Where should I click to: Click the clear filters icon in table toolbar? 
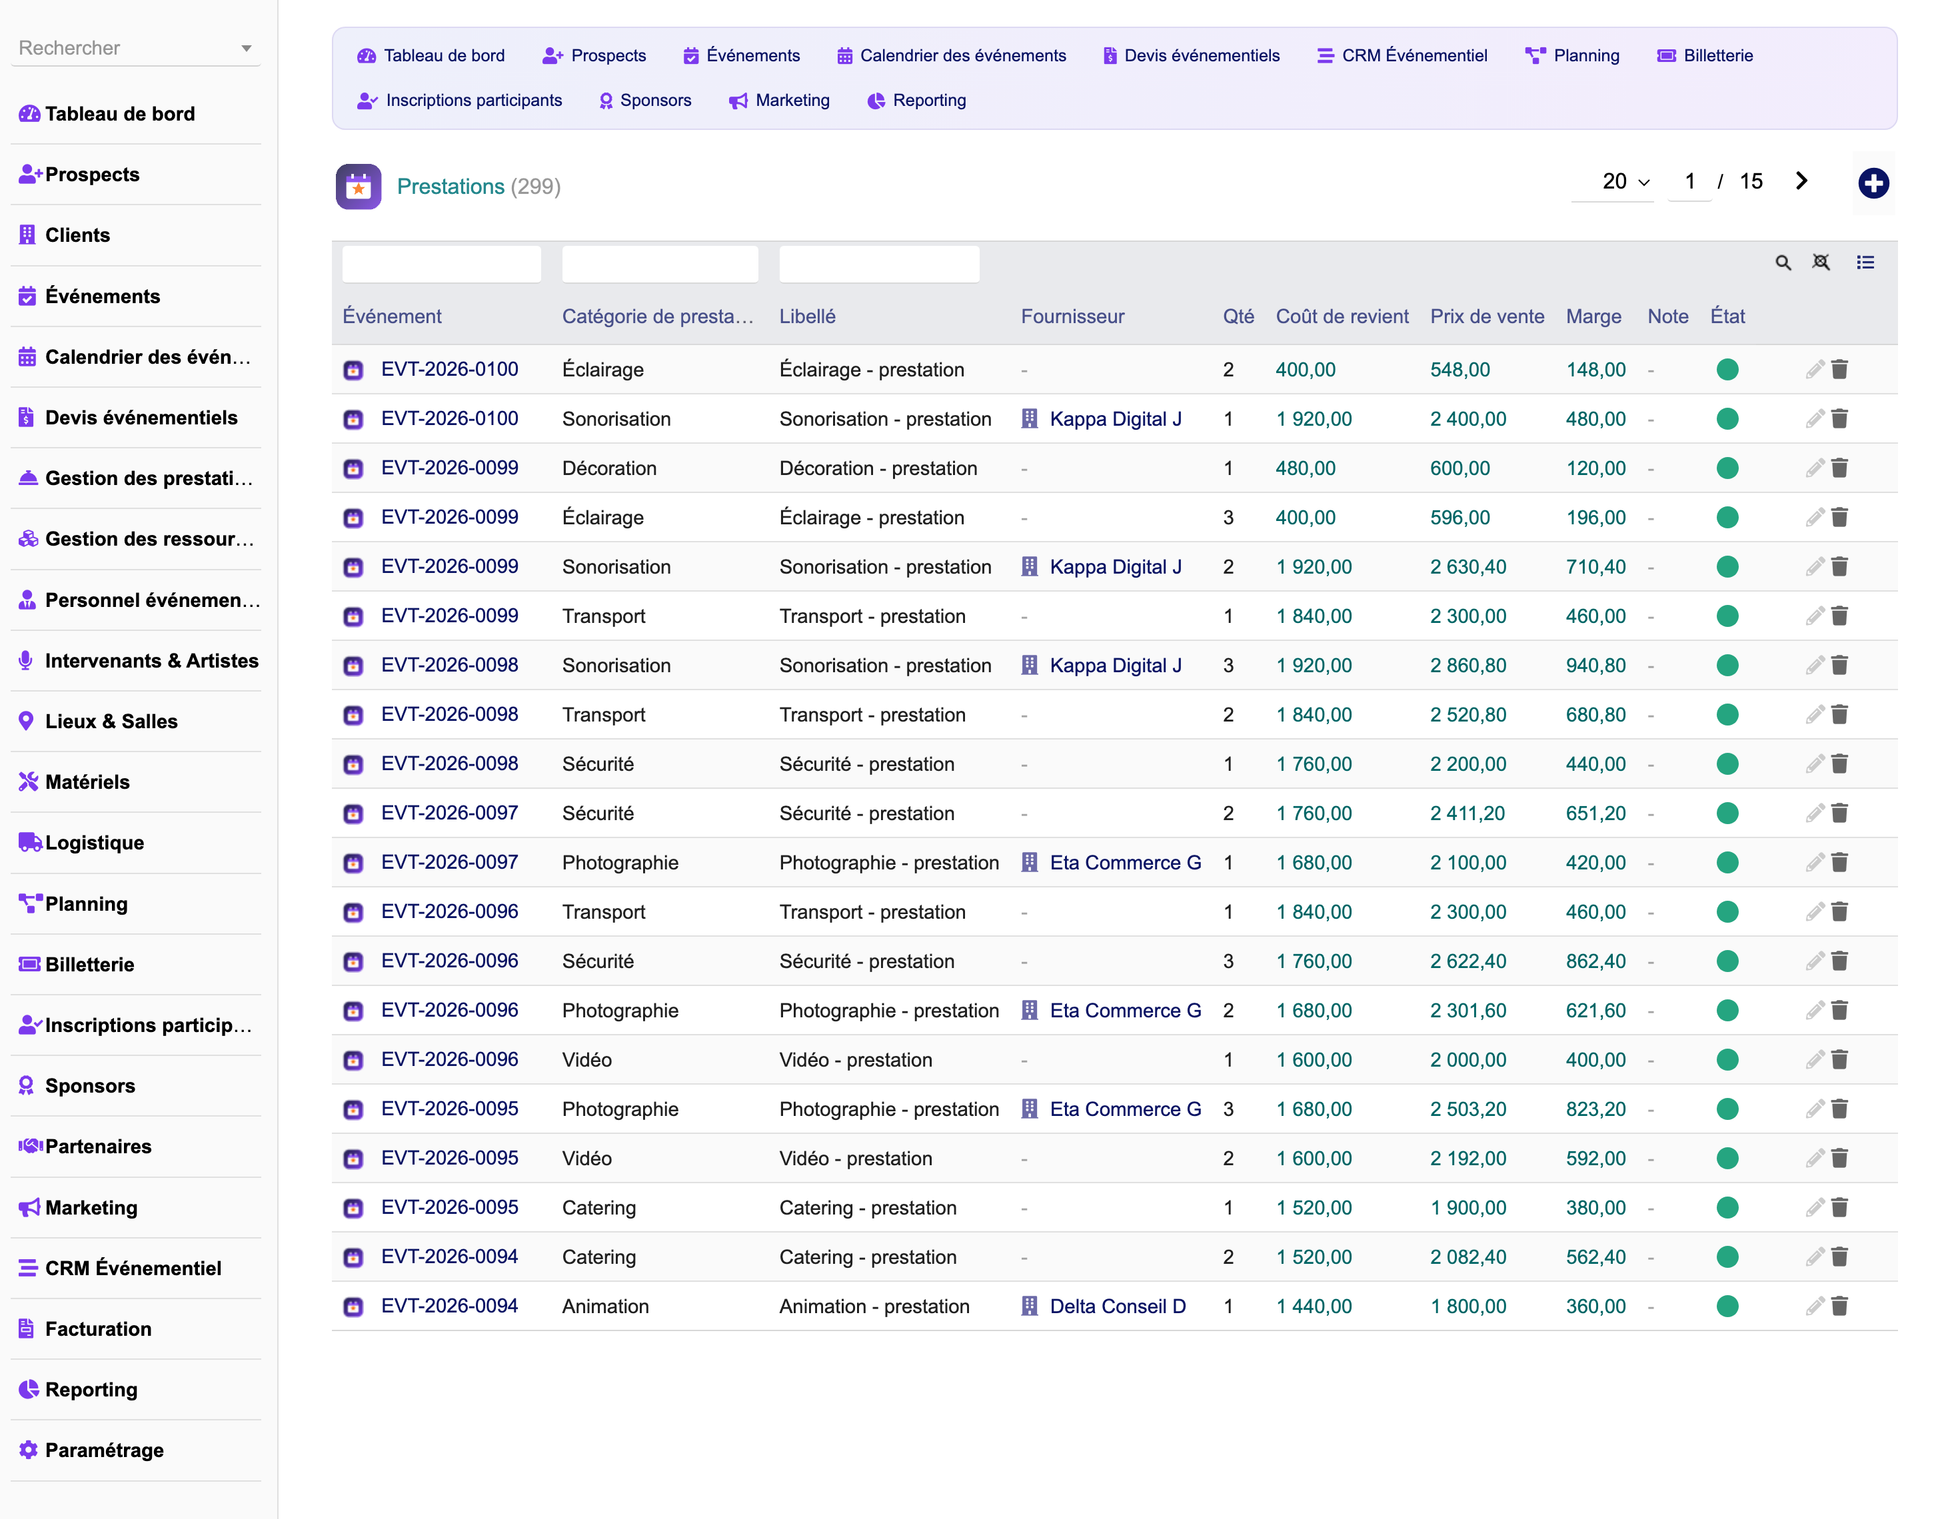(1822, 263)
